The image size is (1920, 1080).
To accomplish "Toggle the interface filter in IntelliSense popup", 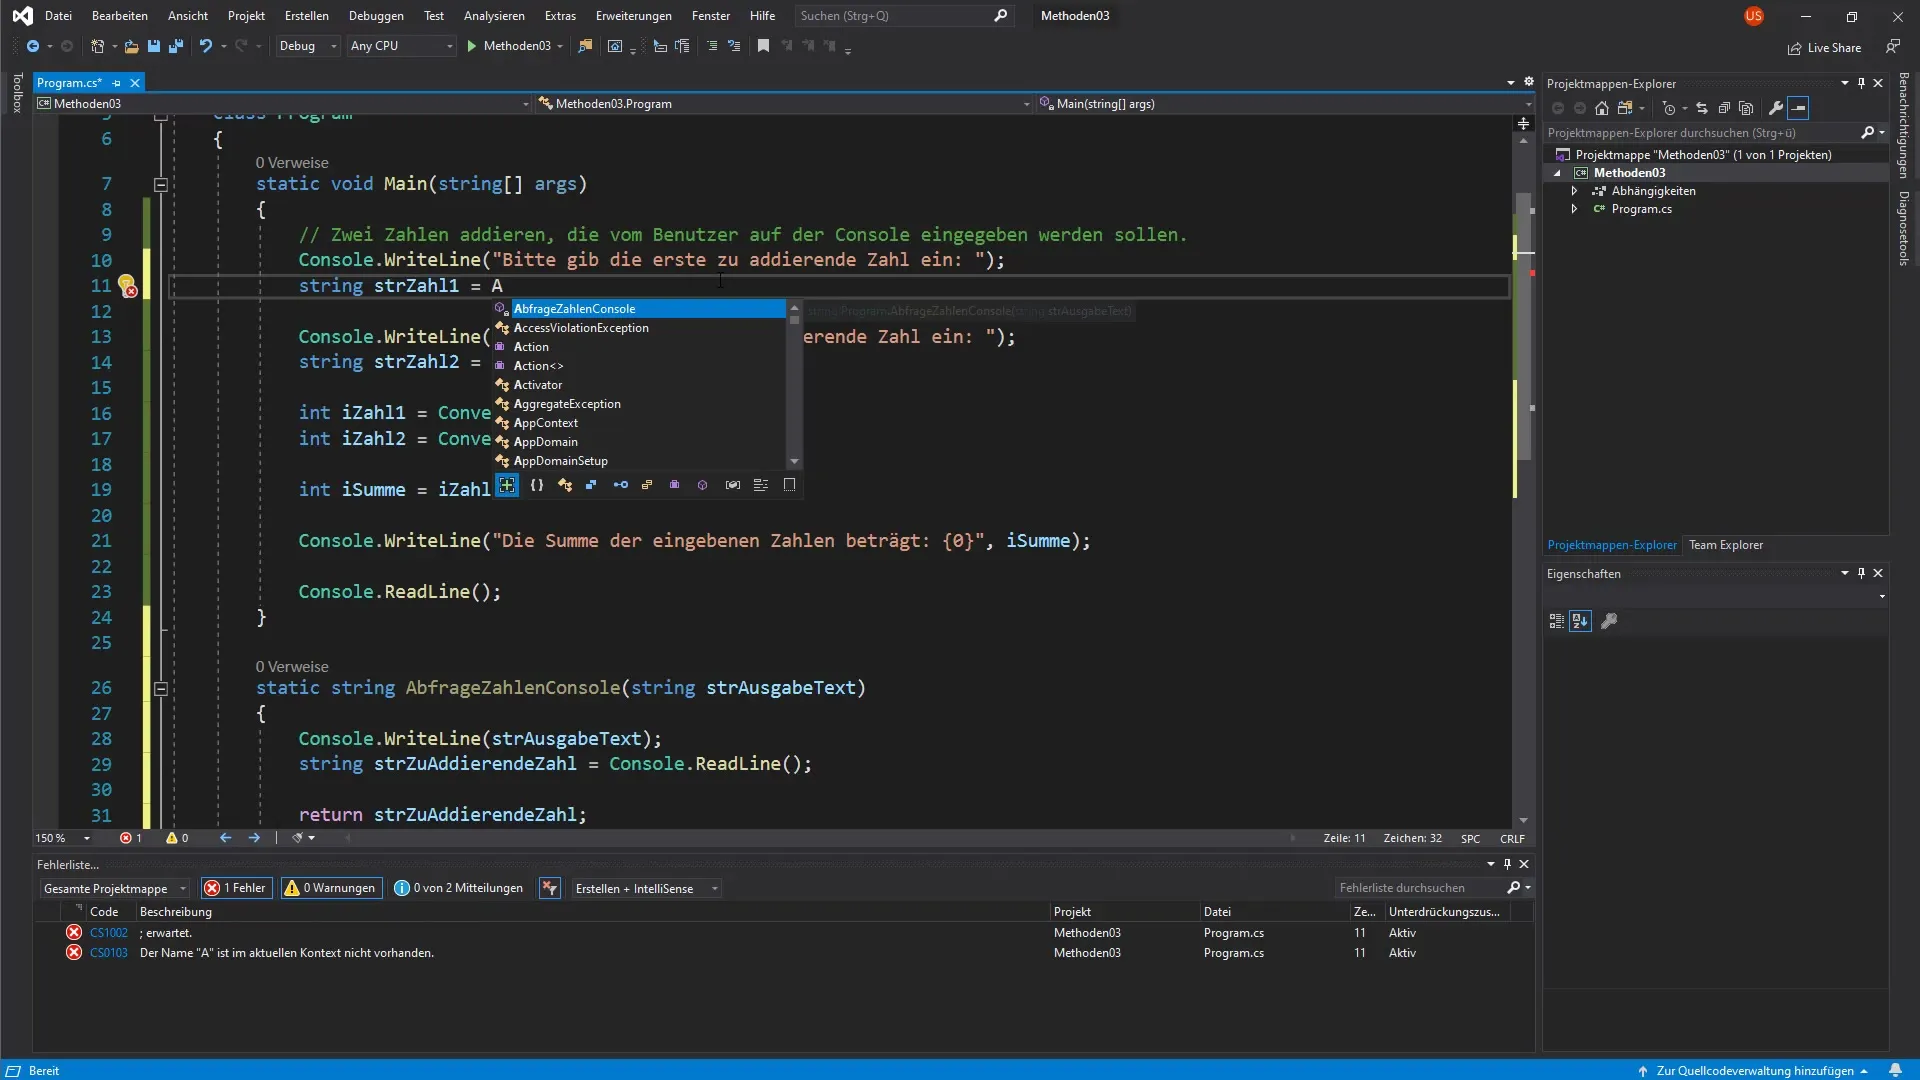I will (x=620, y=485).
